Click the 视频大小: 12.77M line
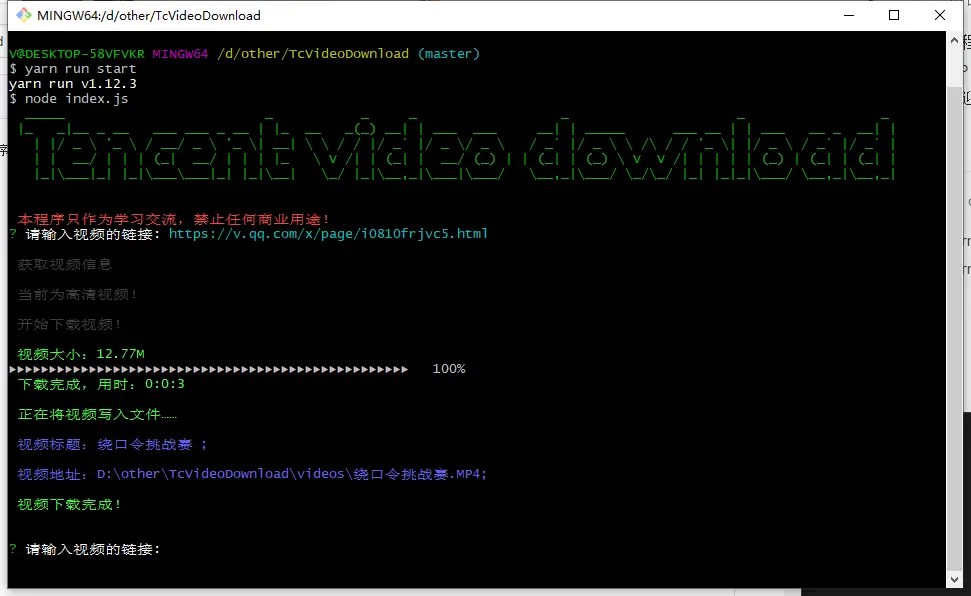This screenshot has width=971, height=596. [x=81, y=354]
